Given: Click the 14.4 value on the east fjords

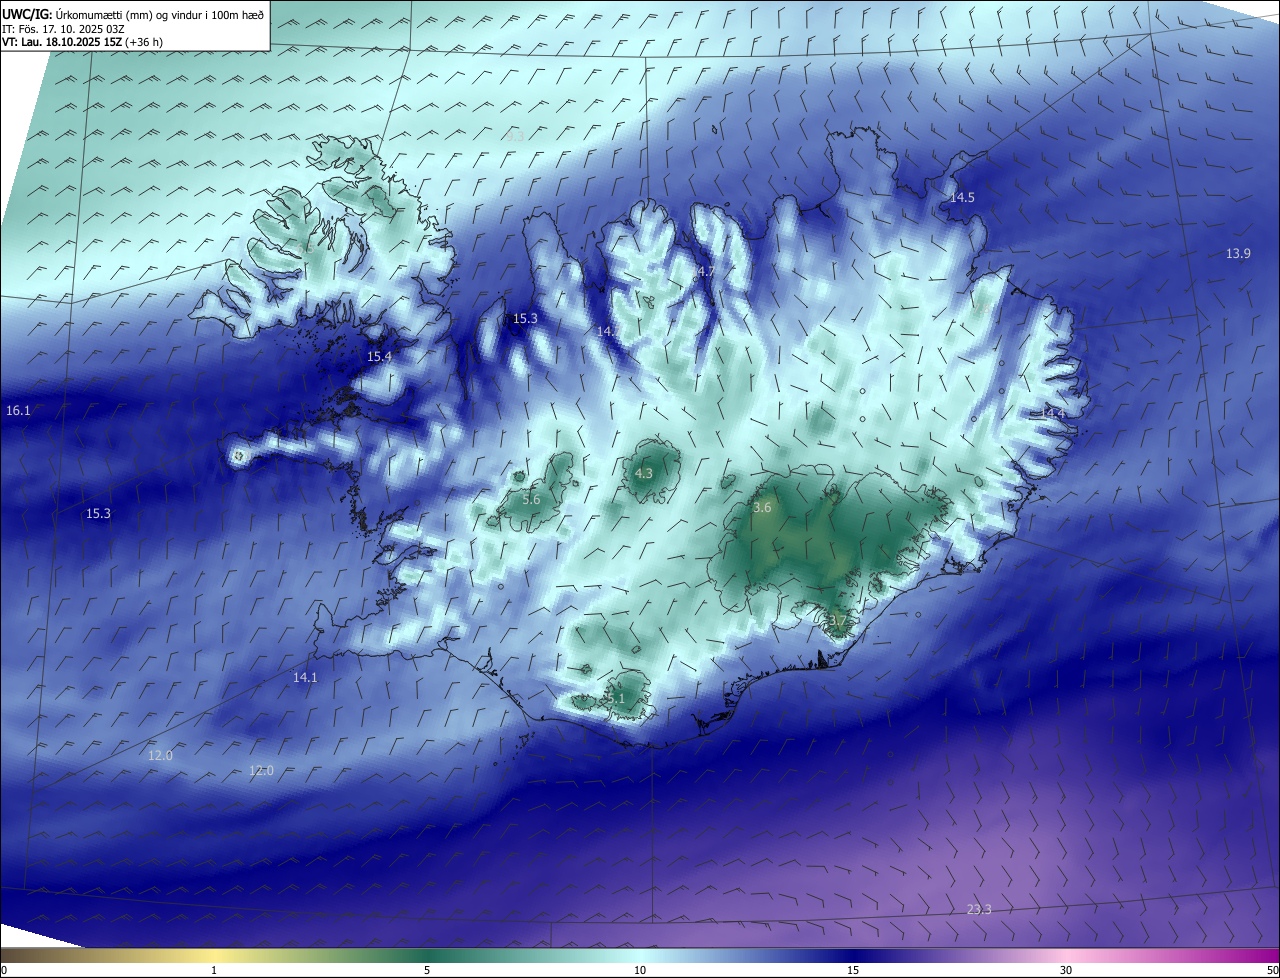Looking at the screenshot, I should coord(1053,414).
